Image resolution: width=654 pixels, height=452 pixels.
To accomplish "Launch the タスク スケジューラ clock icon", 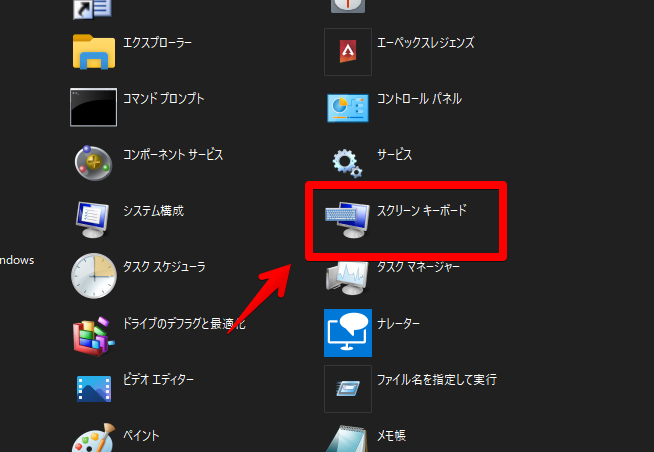I will 93,276.
